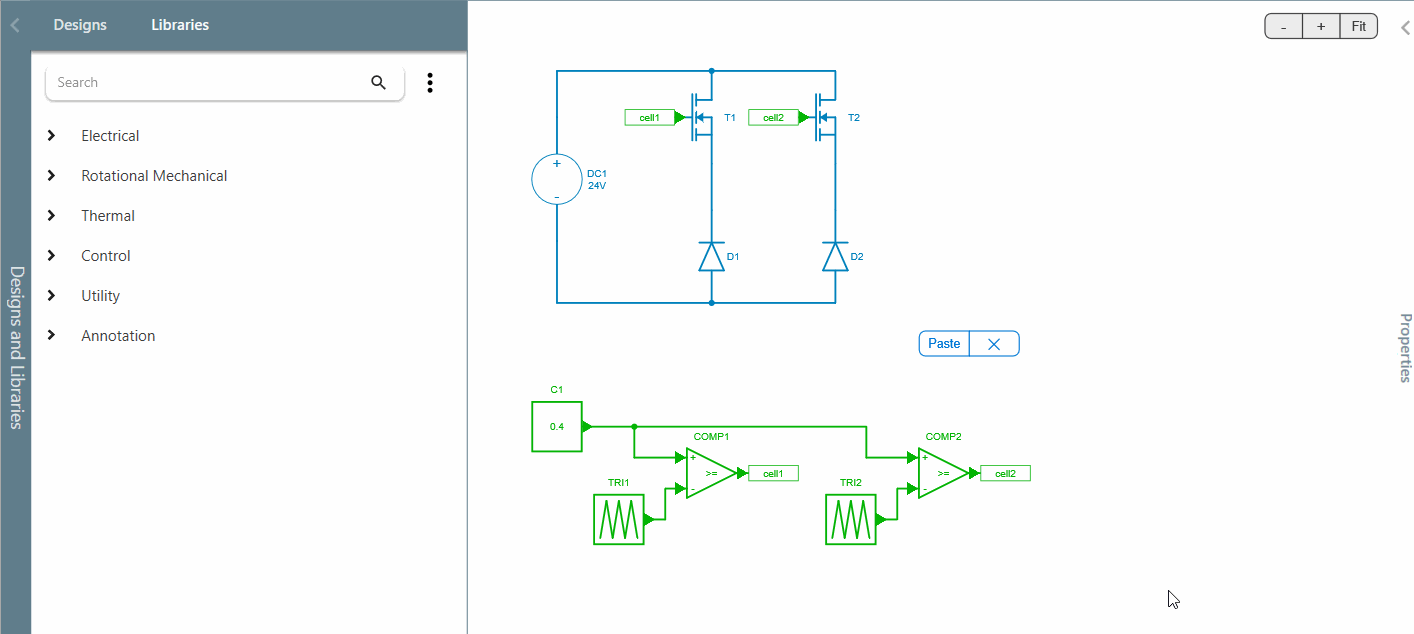This screenshot has width=1414, height=634.
Task: Select the constant block C1
Action: coord(557,425)
